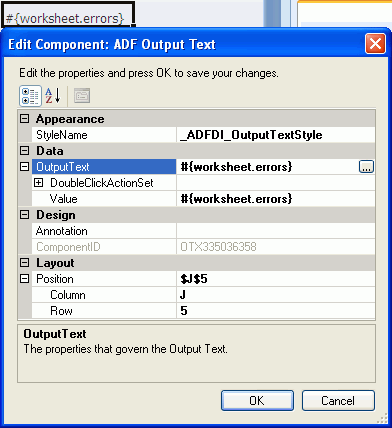
Task: Select the Position property label
Action: 104,279
